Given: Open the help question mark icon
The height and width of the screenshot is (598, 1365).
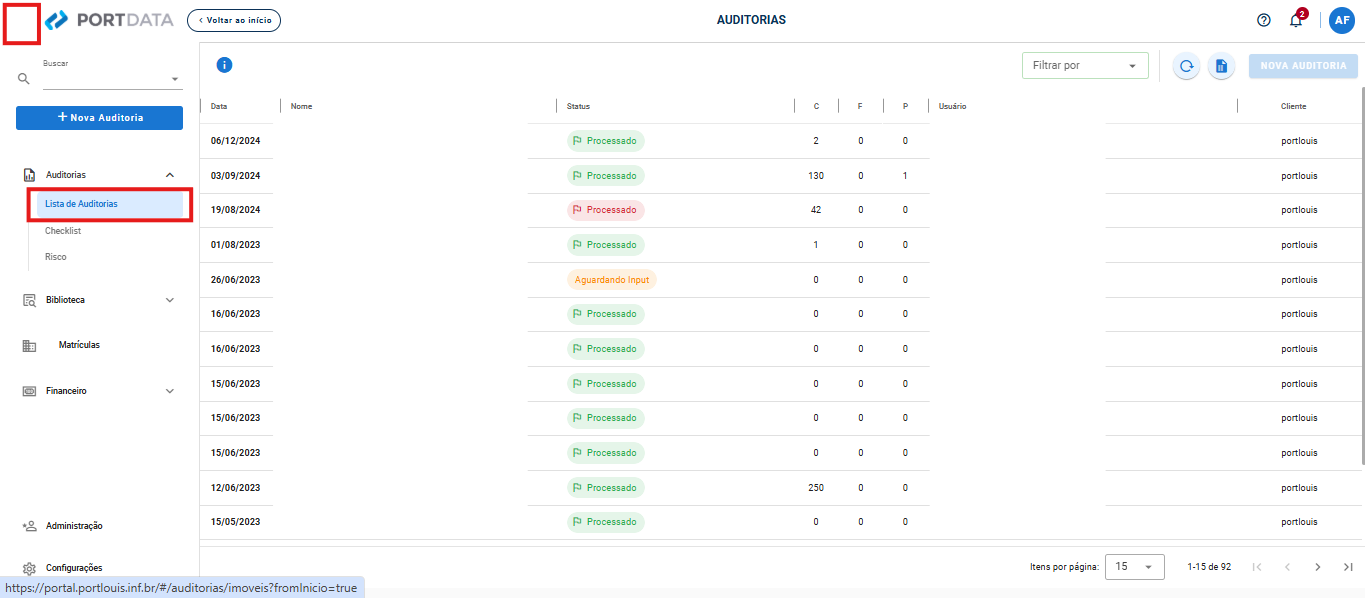Looking at the screenshot, I should [x=1264, y=20].
